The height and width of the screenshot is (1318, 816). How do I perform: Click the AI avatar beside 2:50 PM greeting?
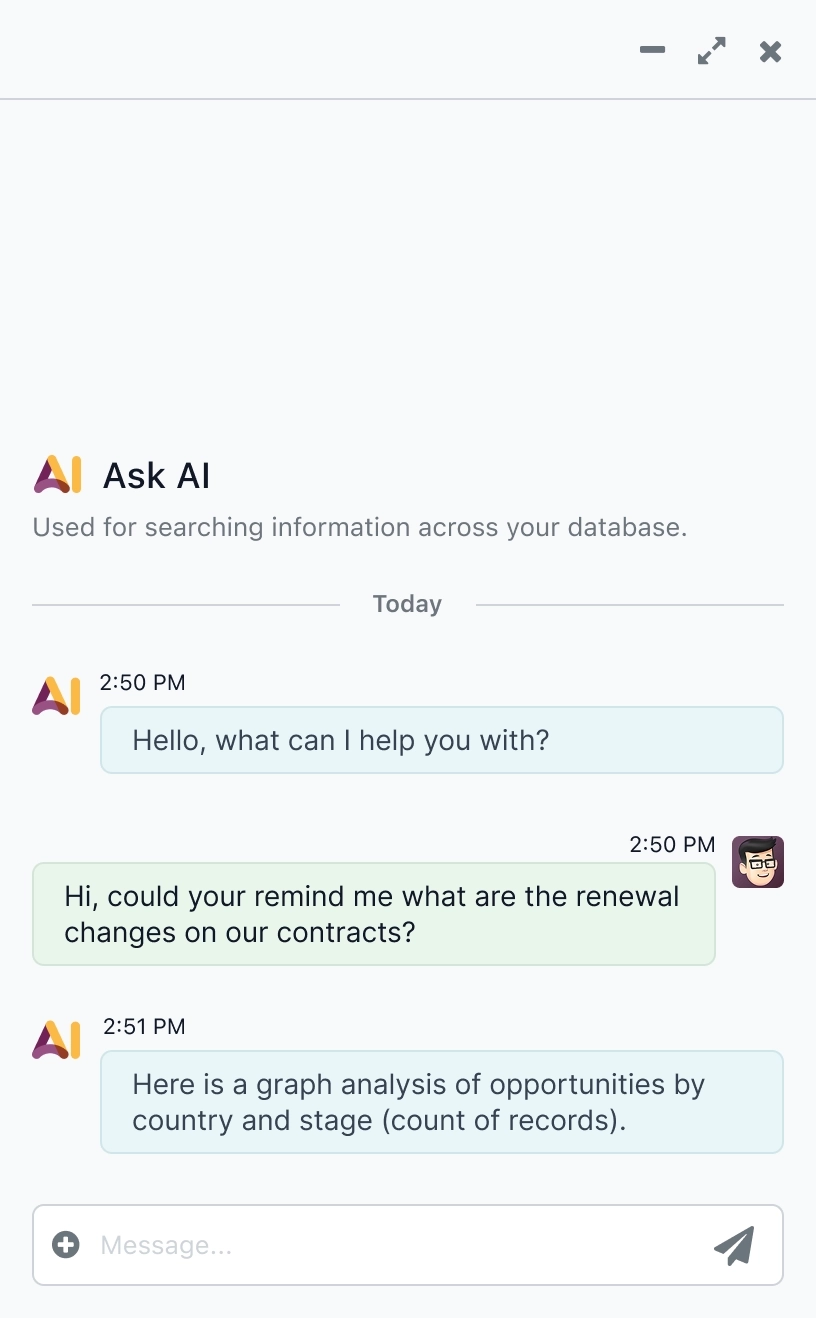(57, 696)
